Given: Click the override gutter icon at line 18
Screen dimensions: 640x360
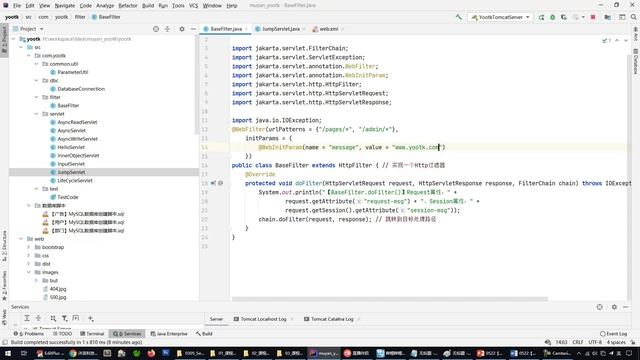Looking at the screenshot, I should pyautogui.click(x=213, y=183).
